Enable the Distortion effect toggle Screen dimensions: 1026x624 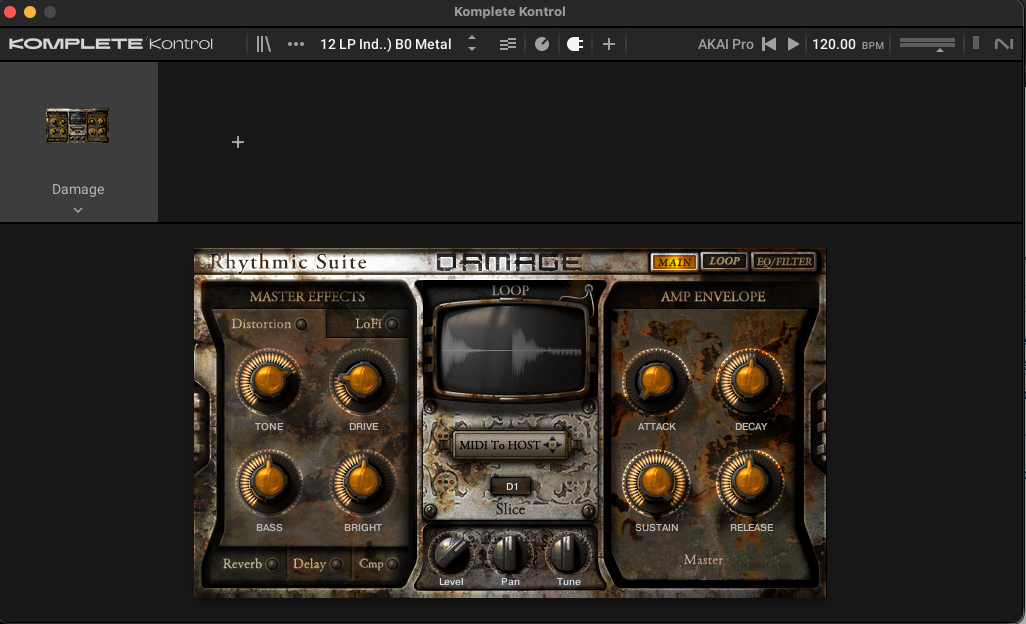point(301,324)
